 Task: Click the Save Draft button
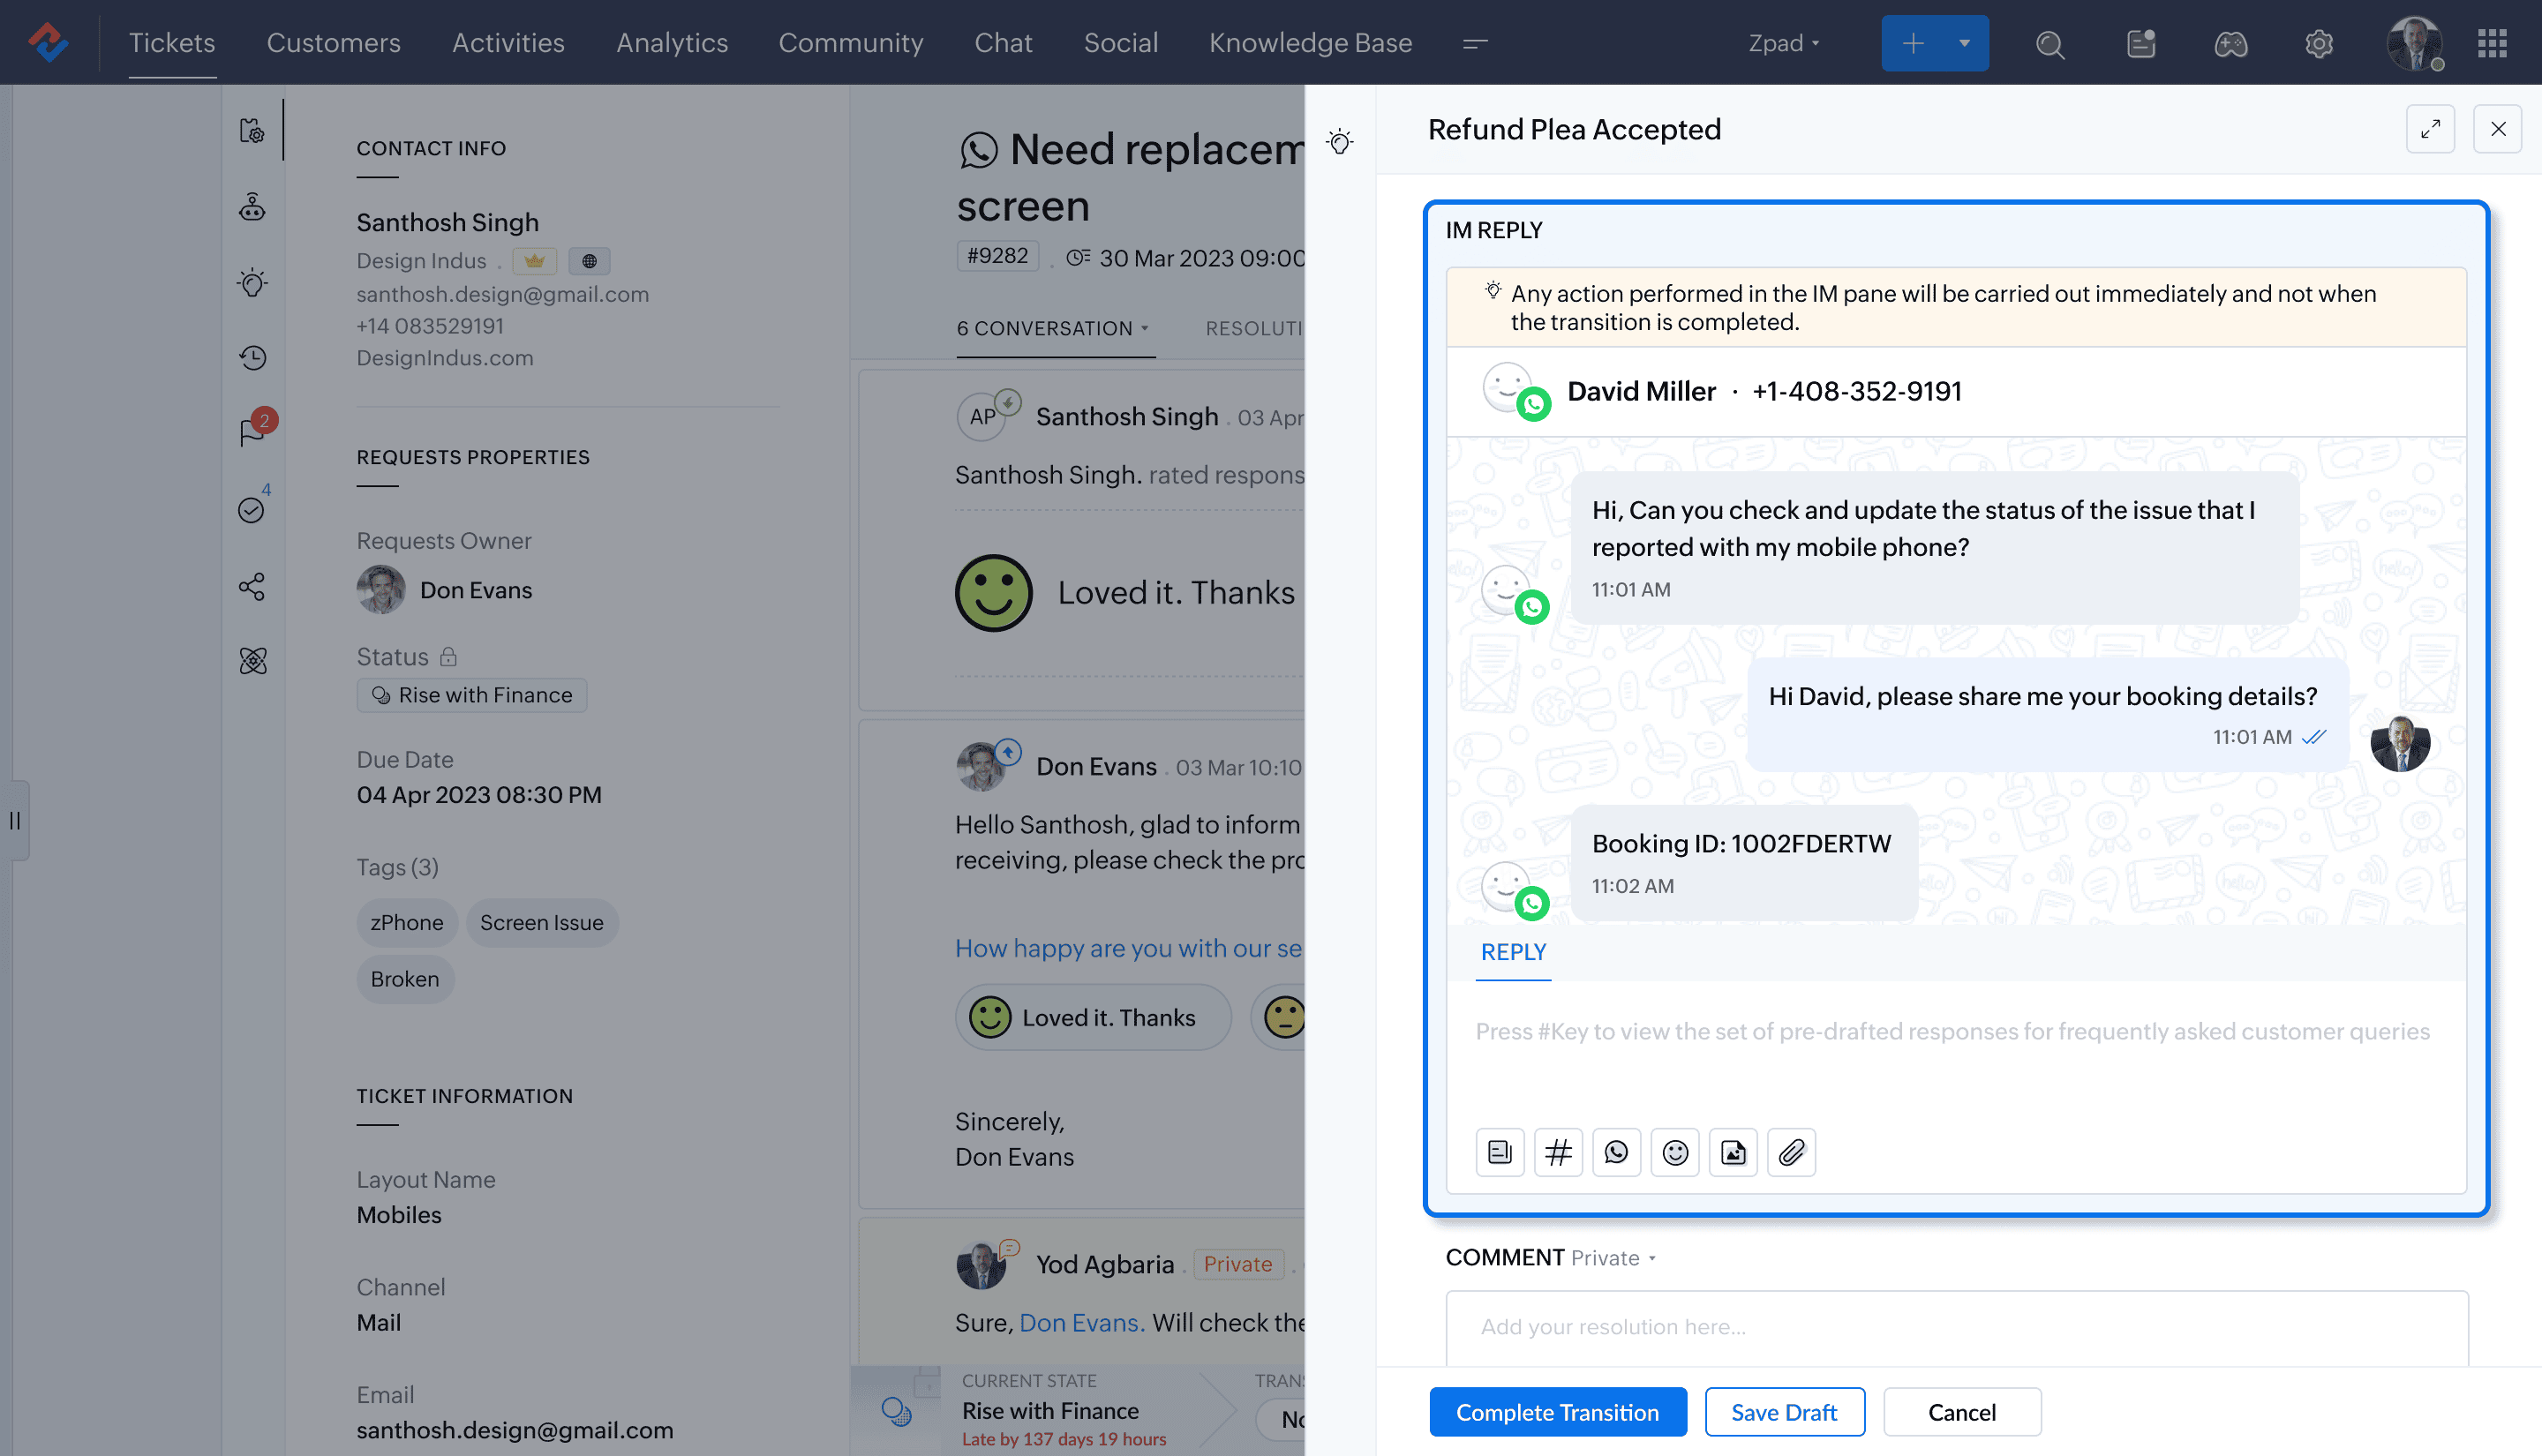tap(1784, 1412)
